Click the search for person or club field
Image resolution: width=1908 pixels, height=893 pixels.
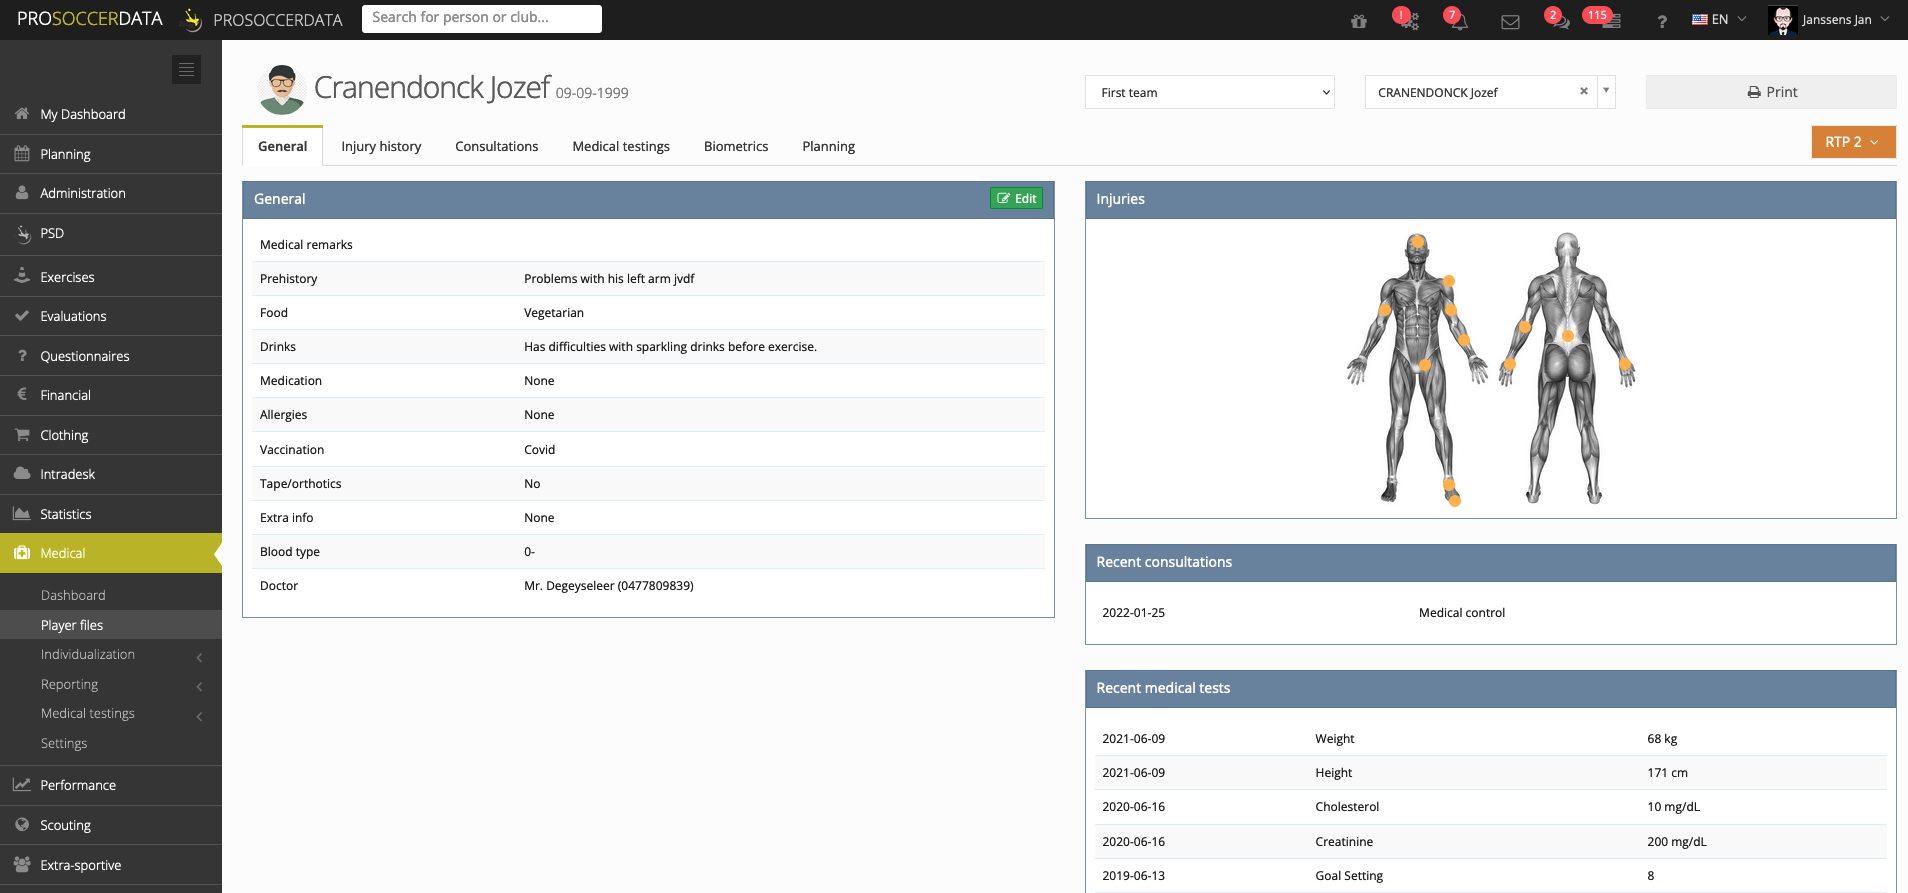click(482, 18)
